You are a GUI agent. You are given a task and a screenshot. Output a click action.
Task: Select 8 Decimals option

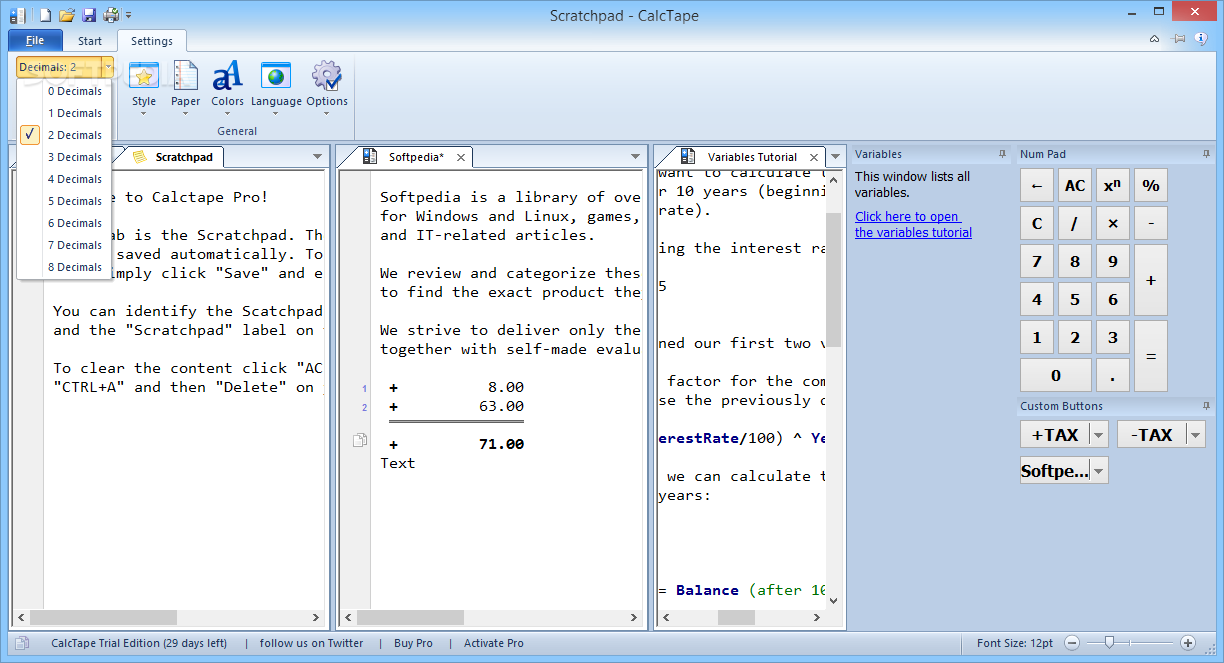[64, 267]
